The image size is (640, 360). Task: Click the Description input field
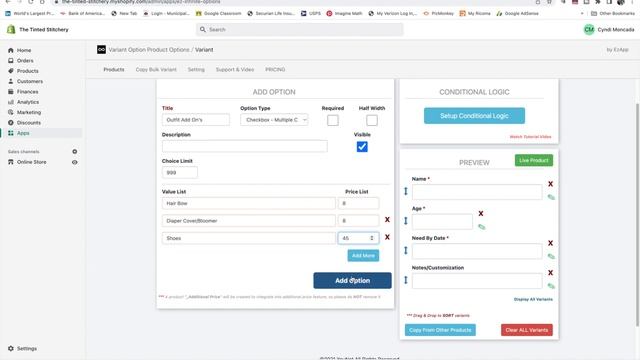244,146
